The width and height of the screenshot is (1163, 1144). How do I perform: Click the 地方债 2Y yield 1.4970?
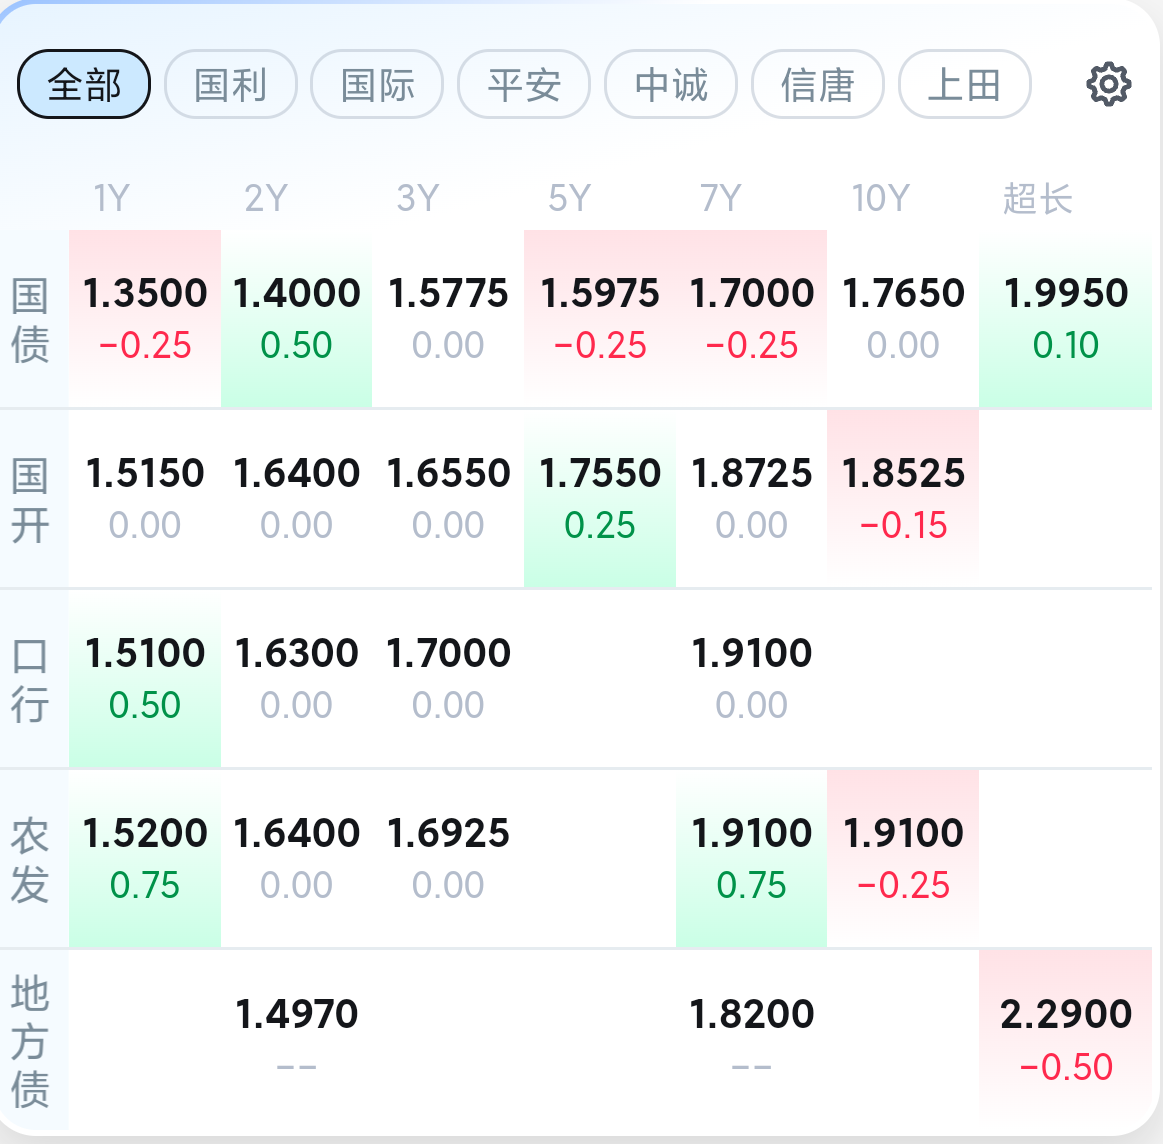tap(297, 1040)
